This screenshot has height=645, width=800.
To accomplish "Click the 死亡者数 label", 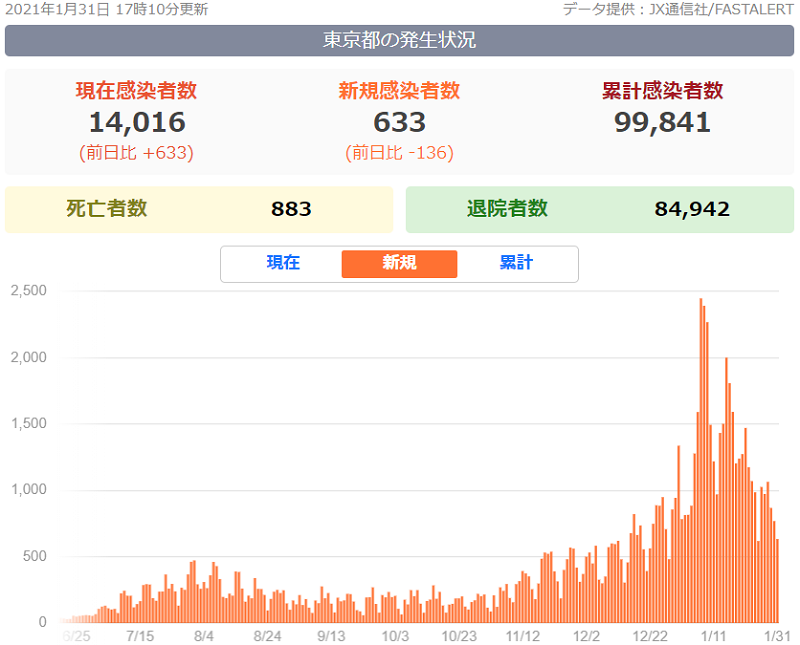I will pos(107,209).
